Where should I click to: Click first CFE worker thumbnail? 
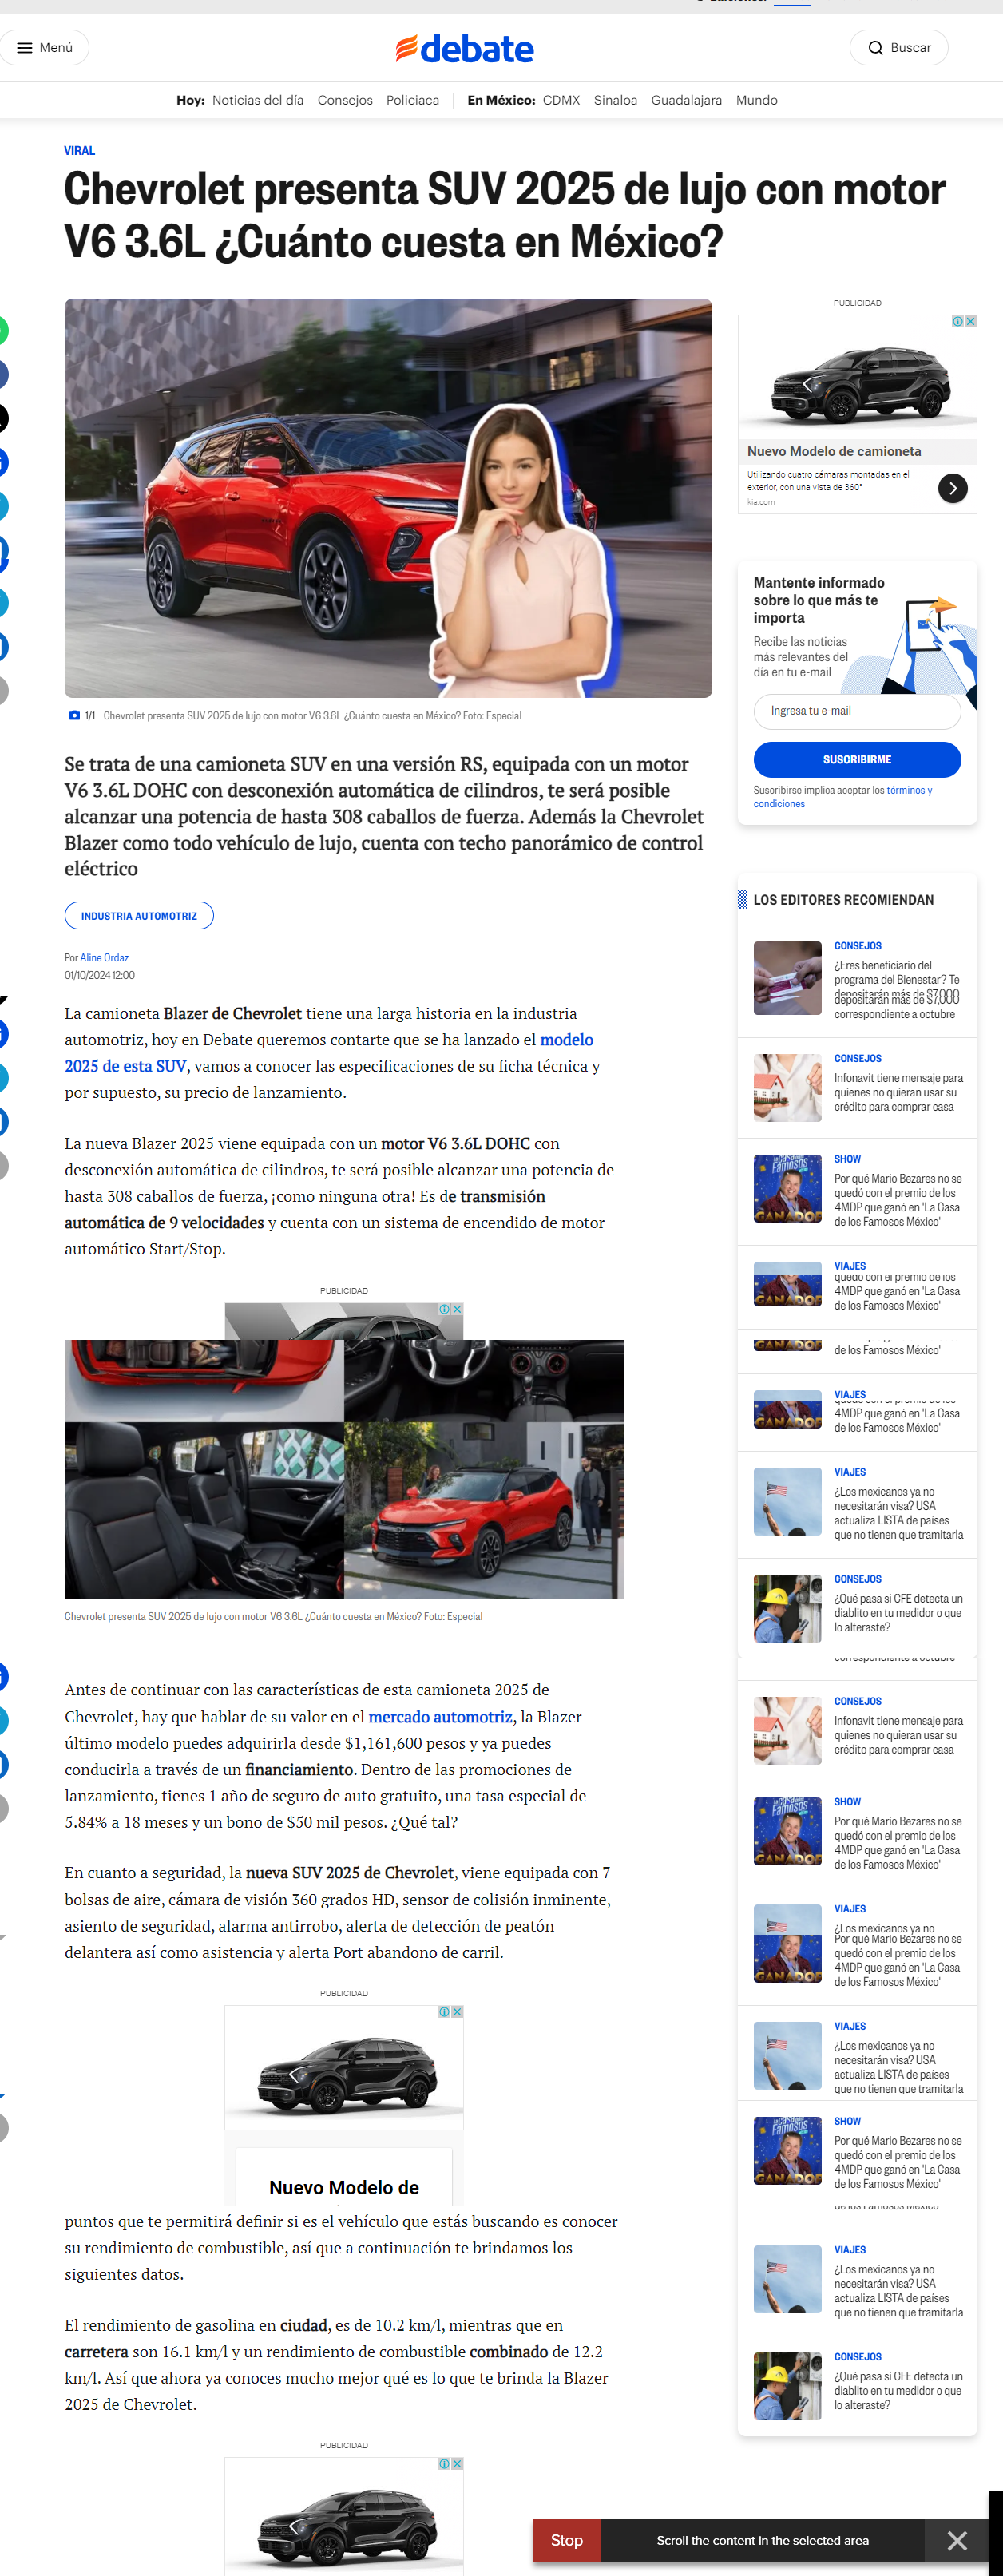click(788, 1609)
